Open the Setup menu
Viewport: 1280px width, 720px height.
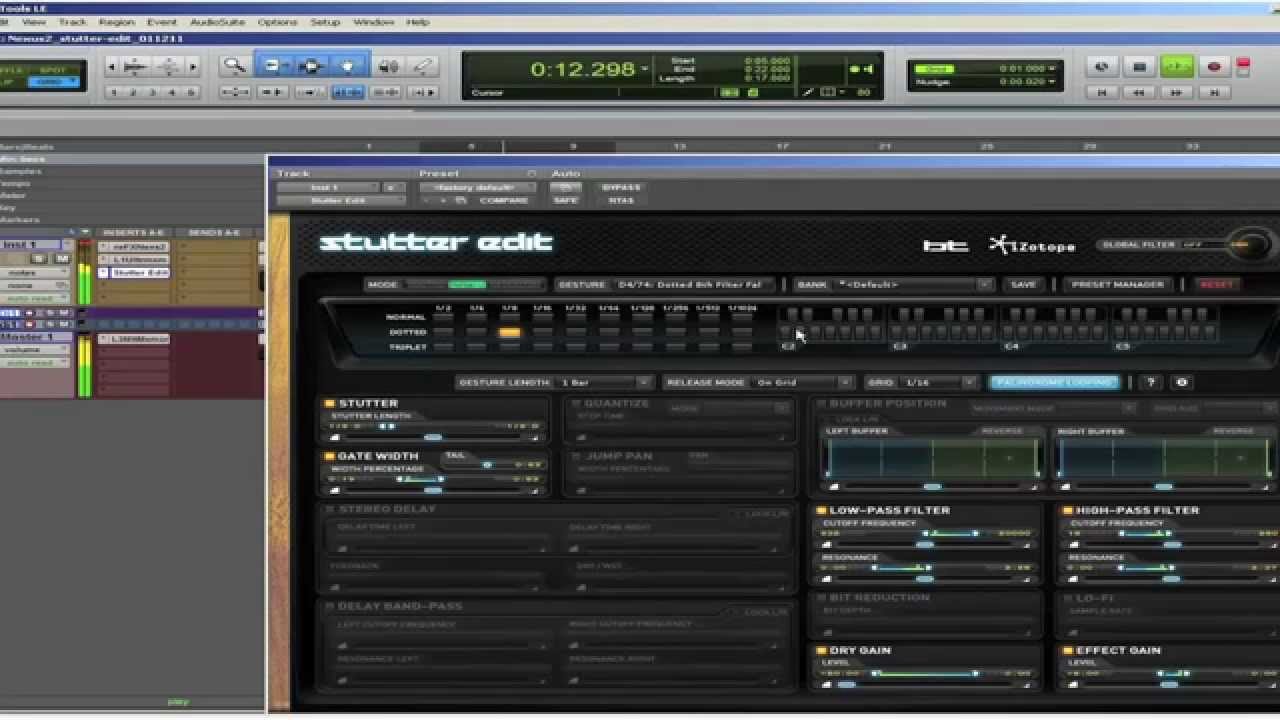(325, 22)
